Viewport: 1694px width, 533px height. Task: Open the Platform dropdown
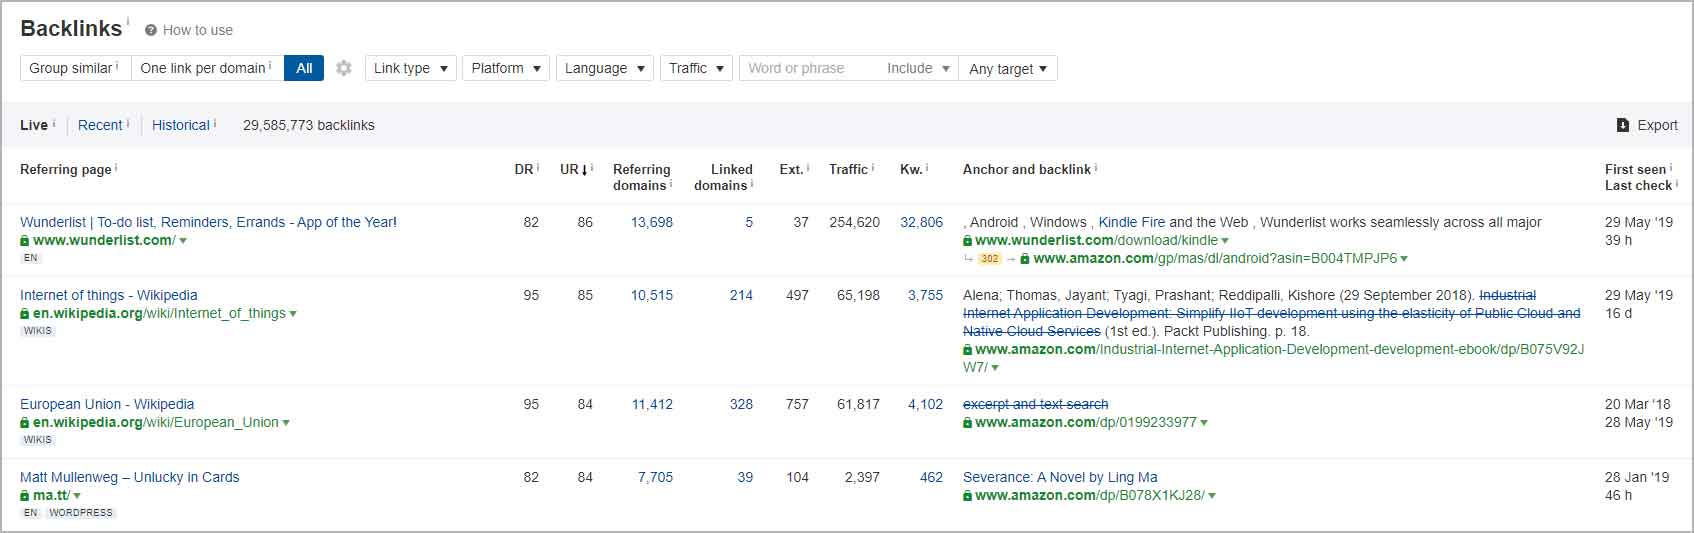[x=506, y=68]
